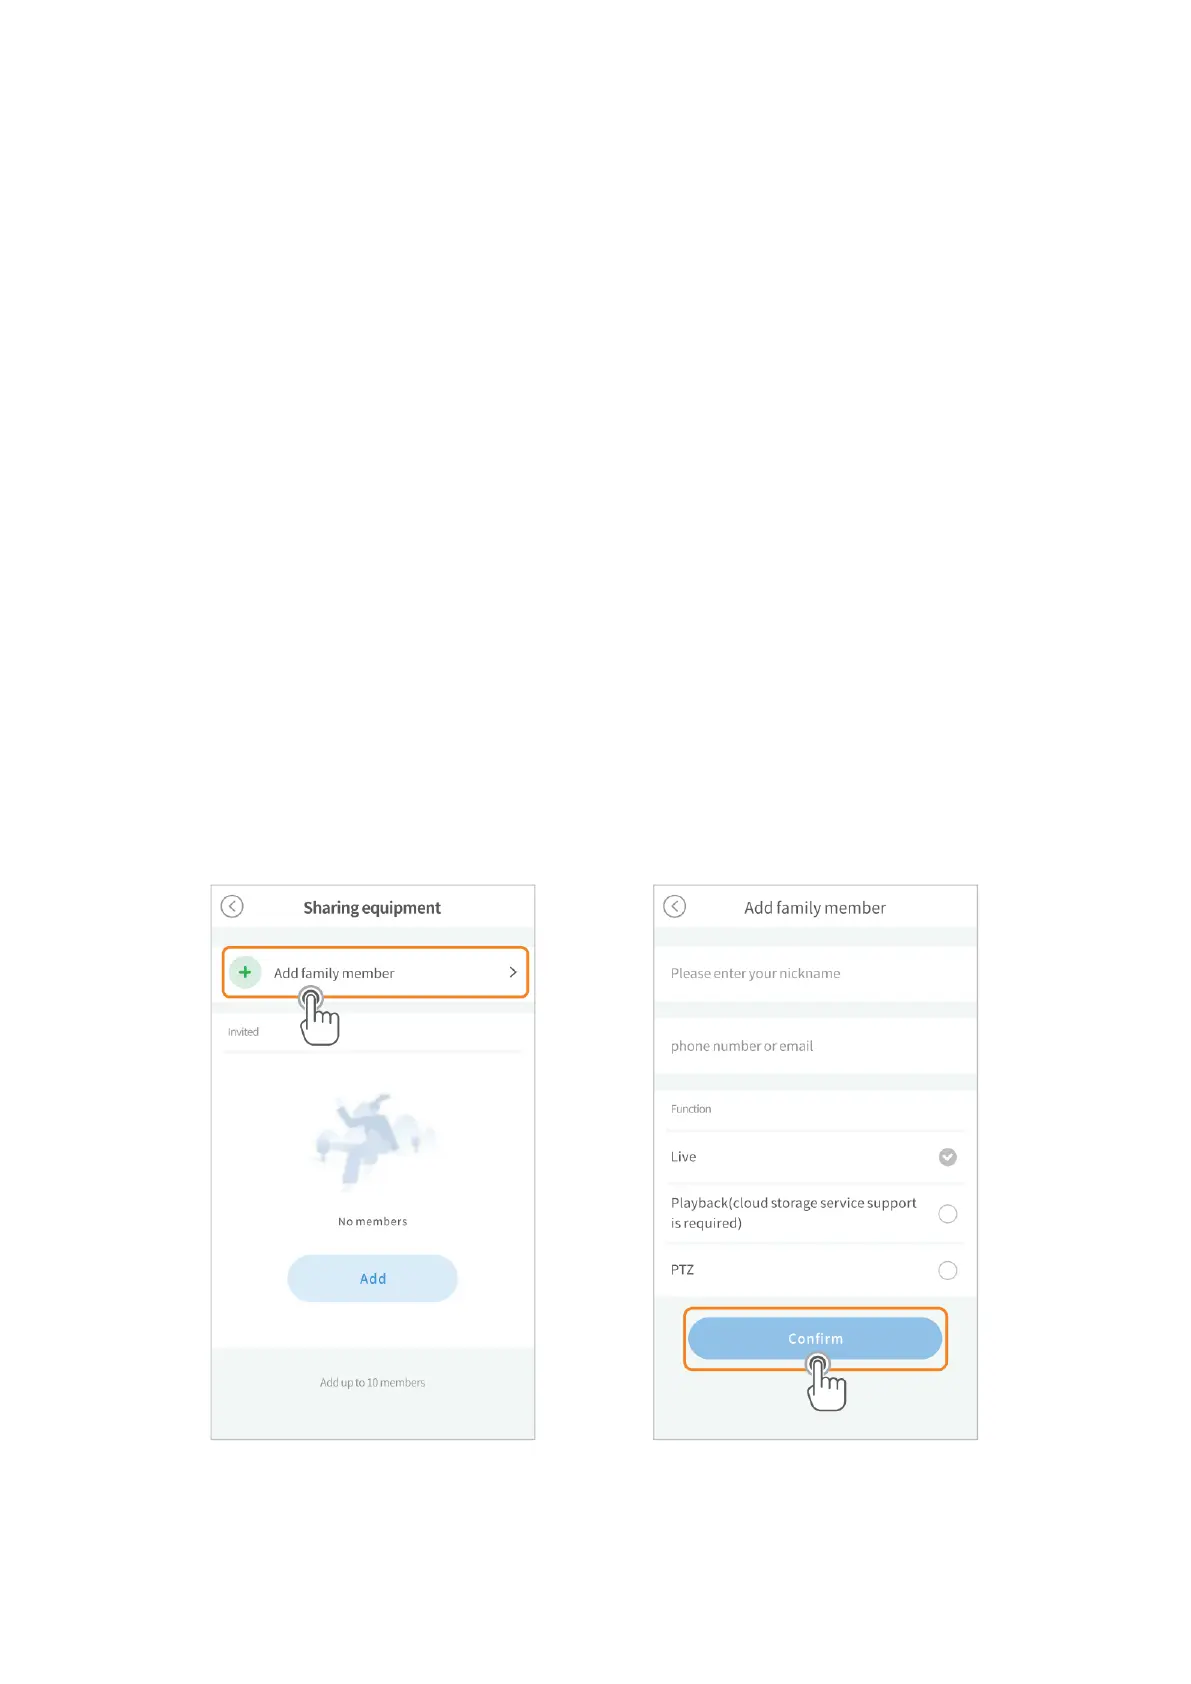This screenshot has height=1684, width=1191.
Task: Click the Sharing equipment title
Action: pyautogui.click(x=372, y=908)
